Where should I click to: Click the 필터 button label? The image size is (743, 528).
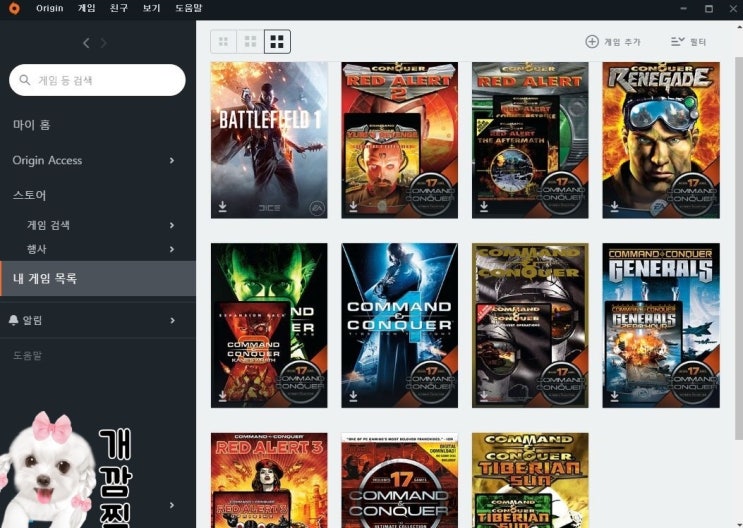[x=698, y=42]
